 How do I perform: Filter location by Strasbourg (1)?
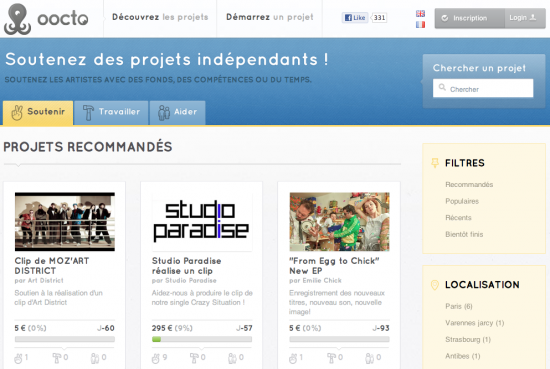coord(468,339)
